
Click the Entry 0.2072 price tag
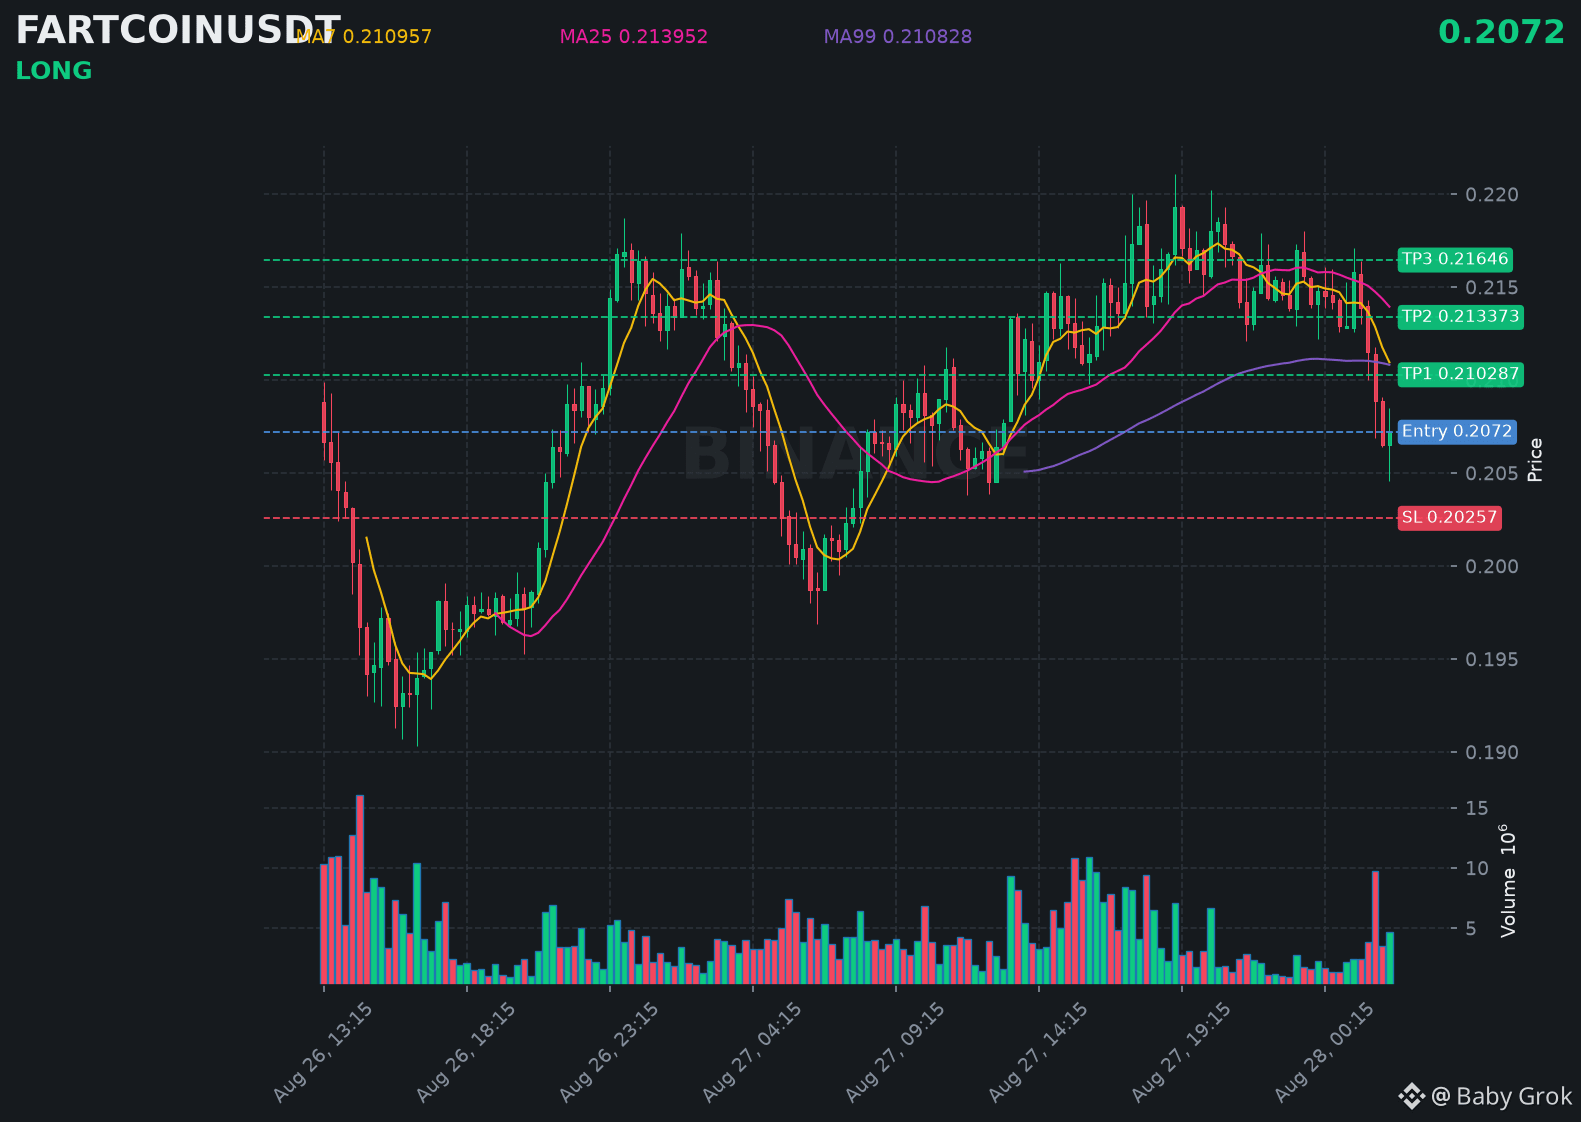1457,431
